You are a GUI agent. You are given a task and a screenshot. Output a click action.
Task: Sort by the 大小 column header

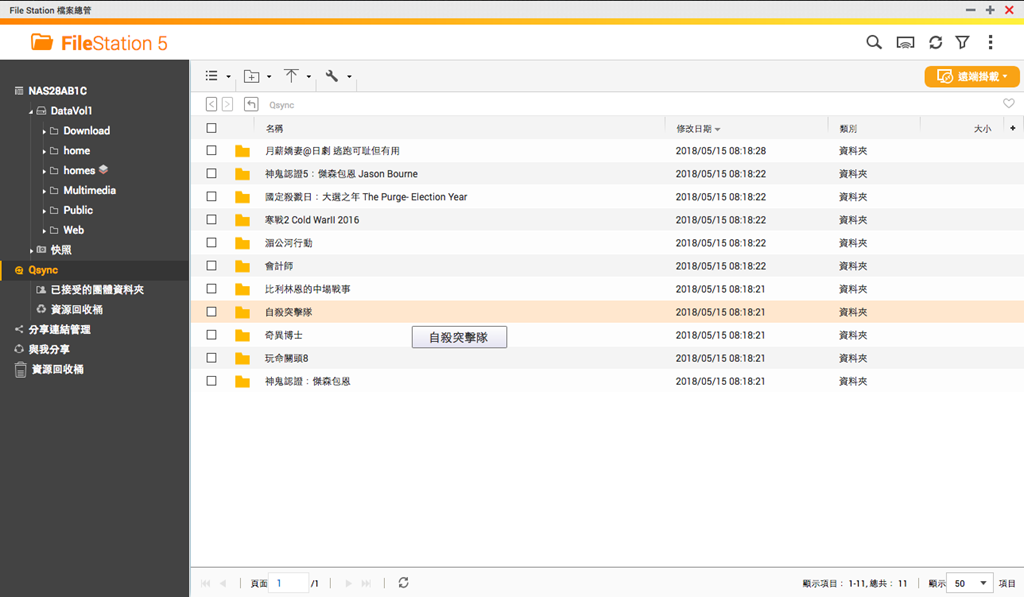click(x=982, y=129)
